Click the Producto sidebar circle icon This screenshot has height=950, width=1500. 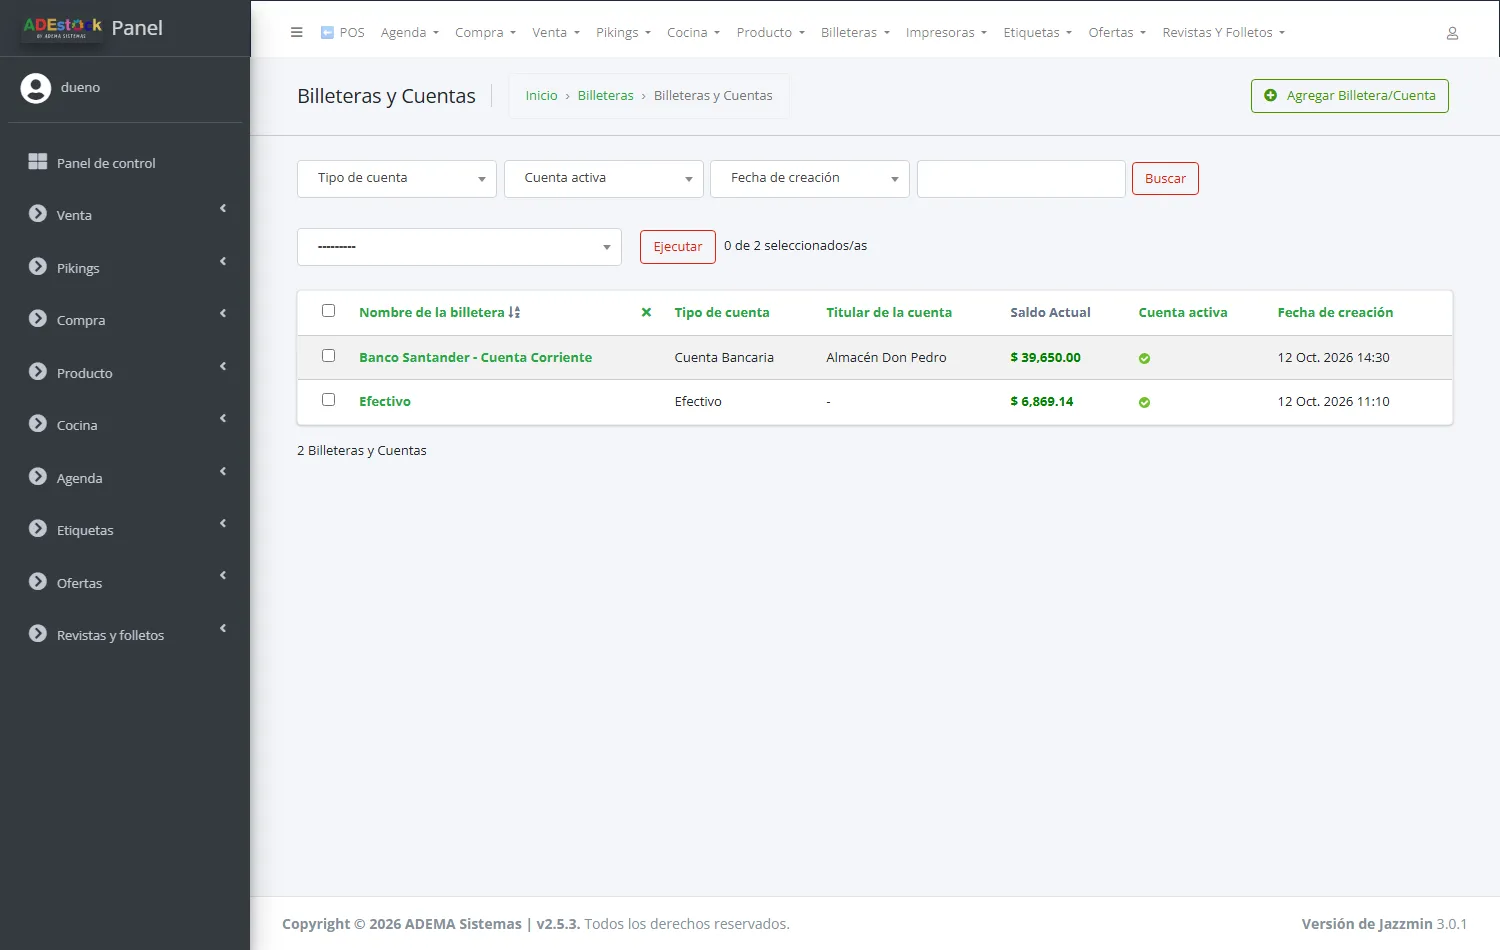[x=38, y=372]
